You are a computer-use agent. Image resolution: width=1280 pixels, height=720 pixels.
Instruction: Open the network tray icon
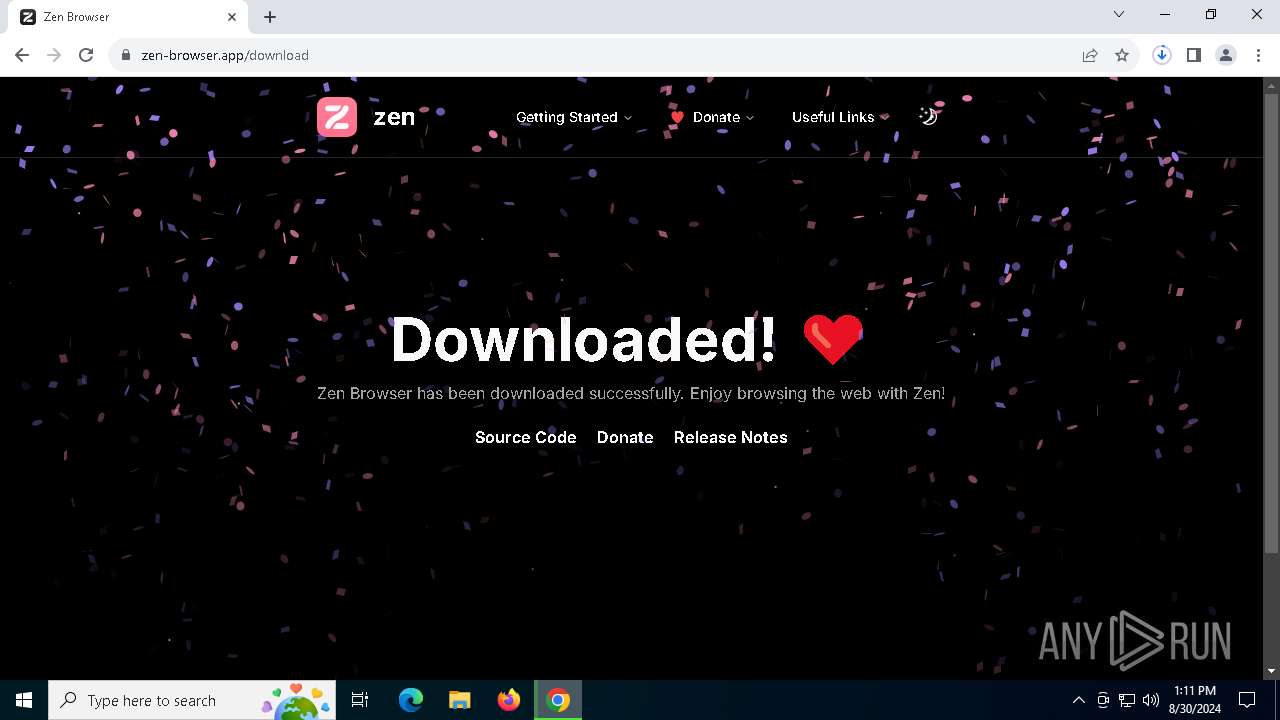(x=1127, y=700)
